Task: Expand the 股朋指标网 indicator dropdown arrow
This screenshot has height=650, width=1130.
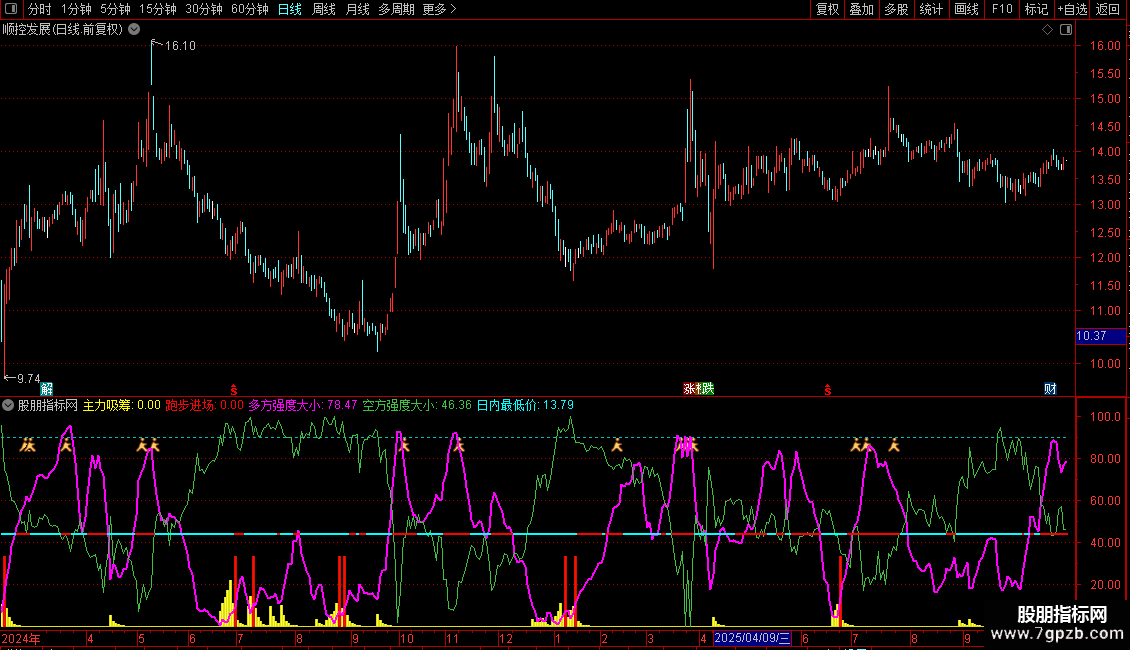Action: (x=9, y=406)
